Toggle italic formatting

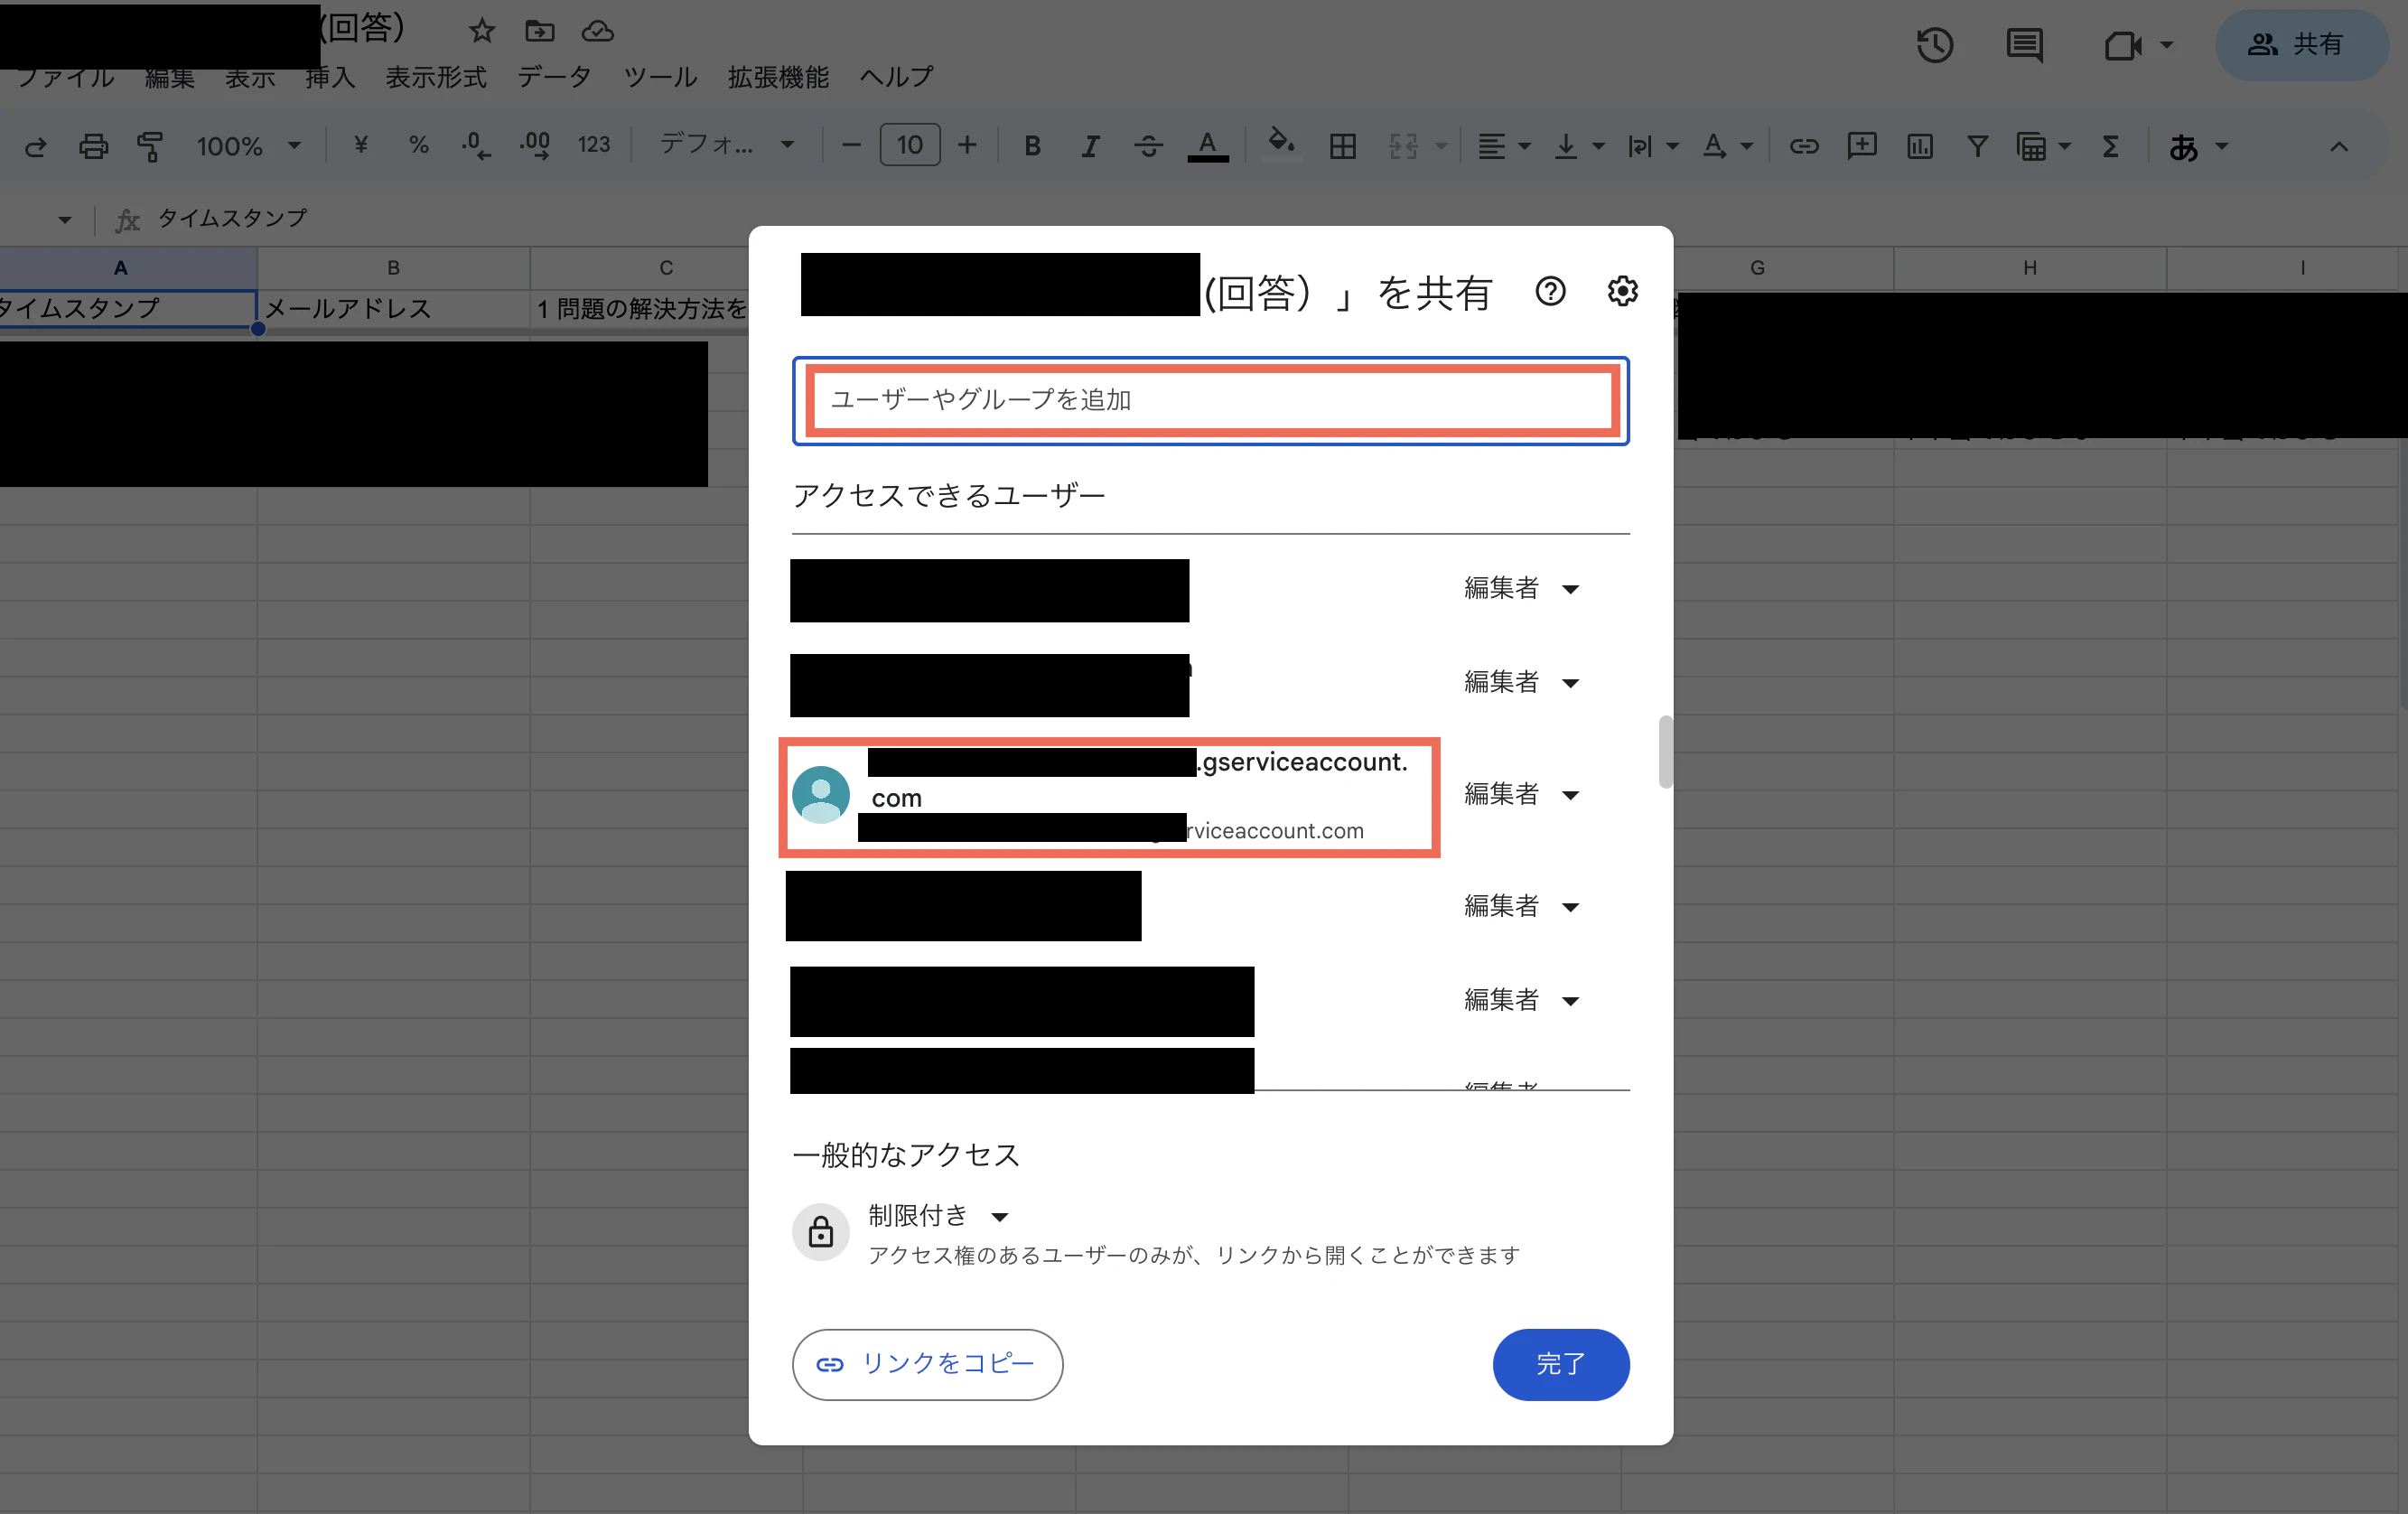pos(1090,147)
